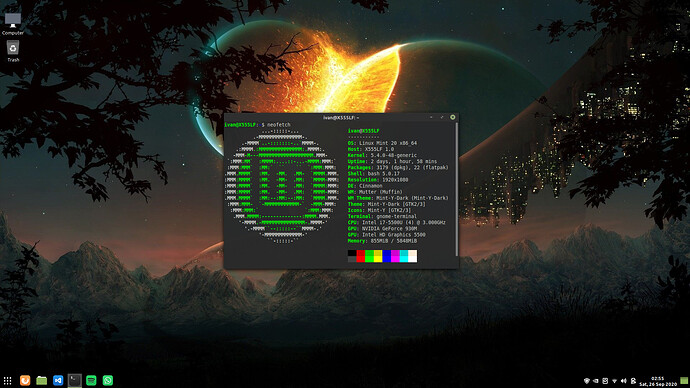This screenshot has height=388, width=690.
Task: Select the Terminal icon in the panel
Action: click(x=74, y=380)
